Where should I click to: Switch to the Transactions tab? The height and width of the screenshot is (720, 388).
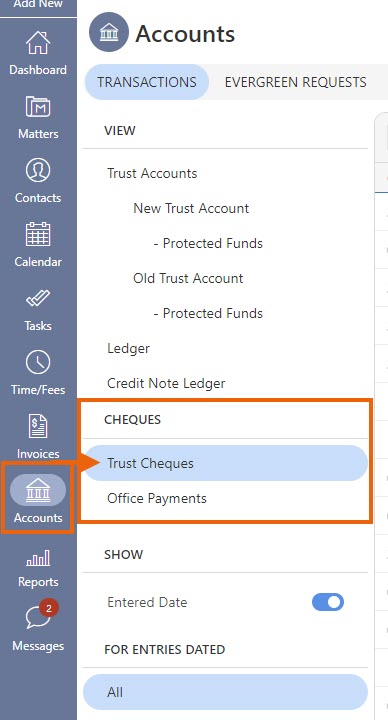tap(147, 82)
